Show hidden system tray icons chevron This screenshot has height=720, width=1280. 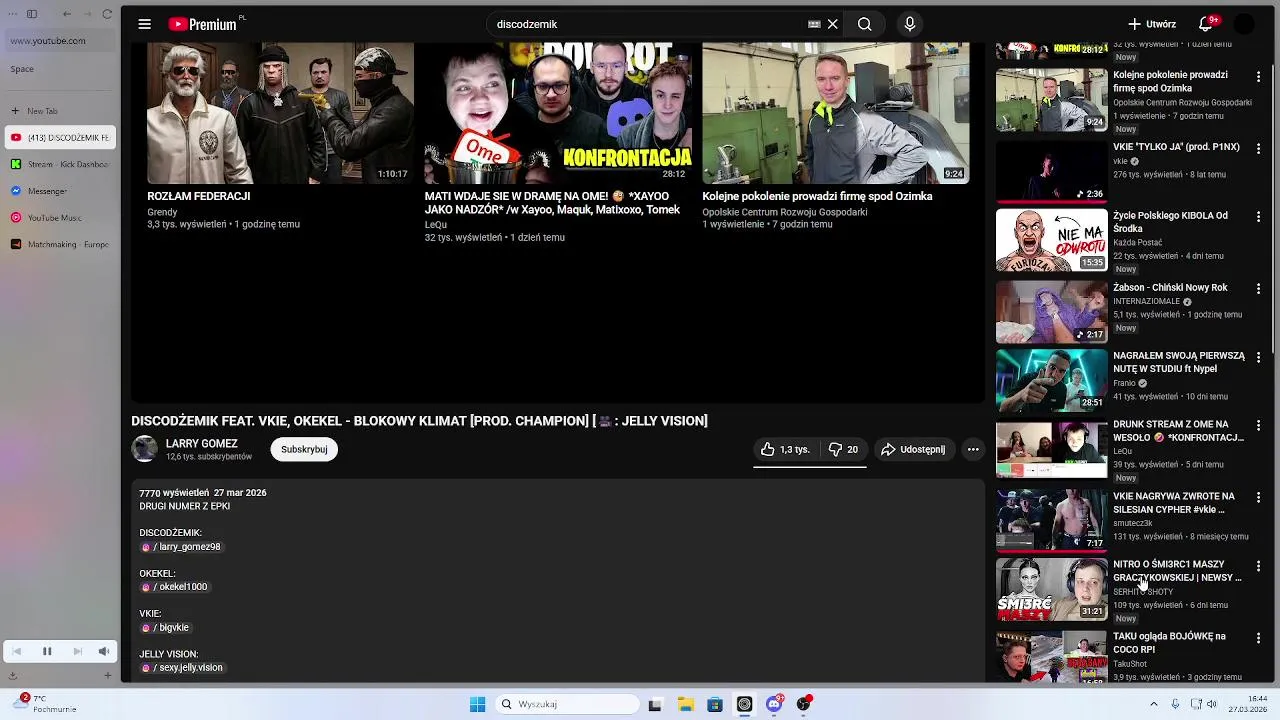point(1153,705)
